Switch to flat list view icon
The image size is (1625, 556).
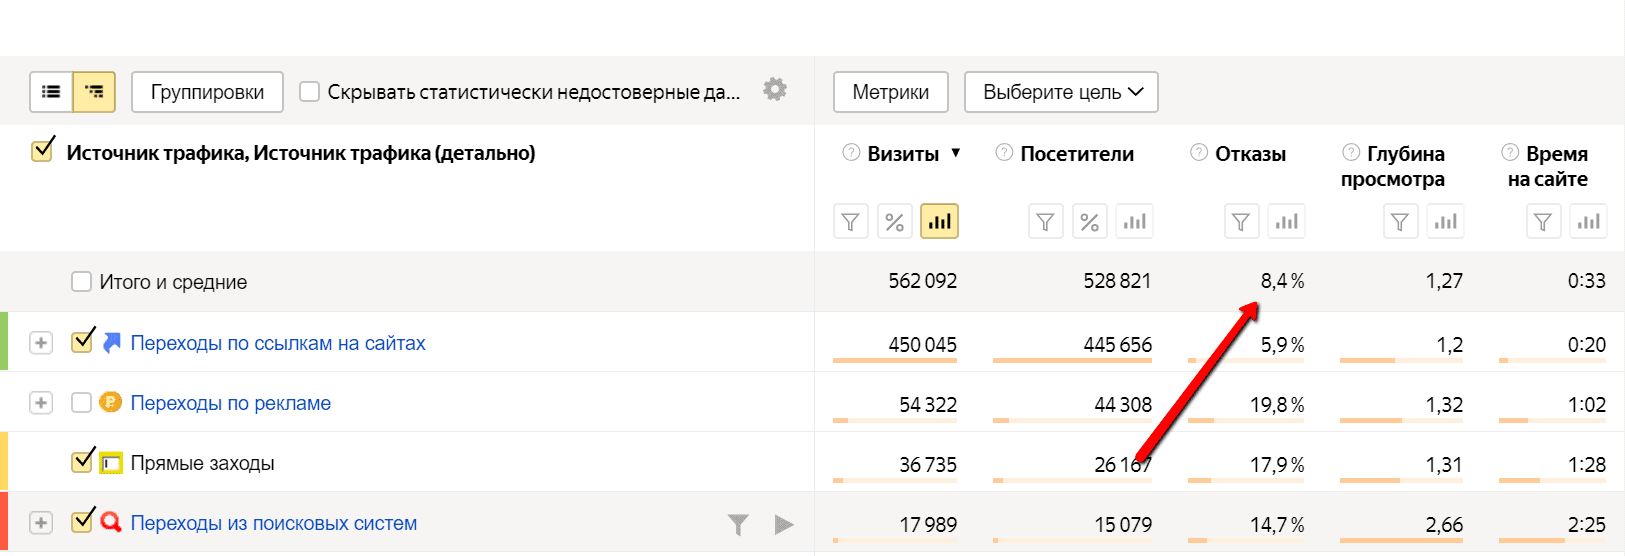51,92
